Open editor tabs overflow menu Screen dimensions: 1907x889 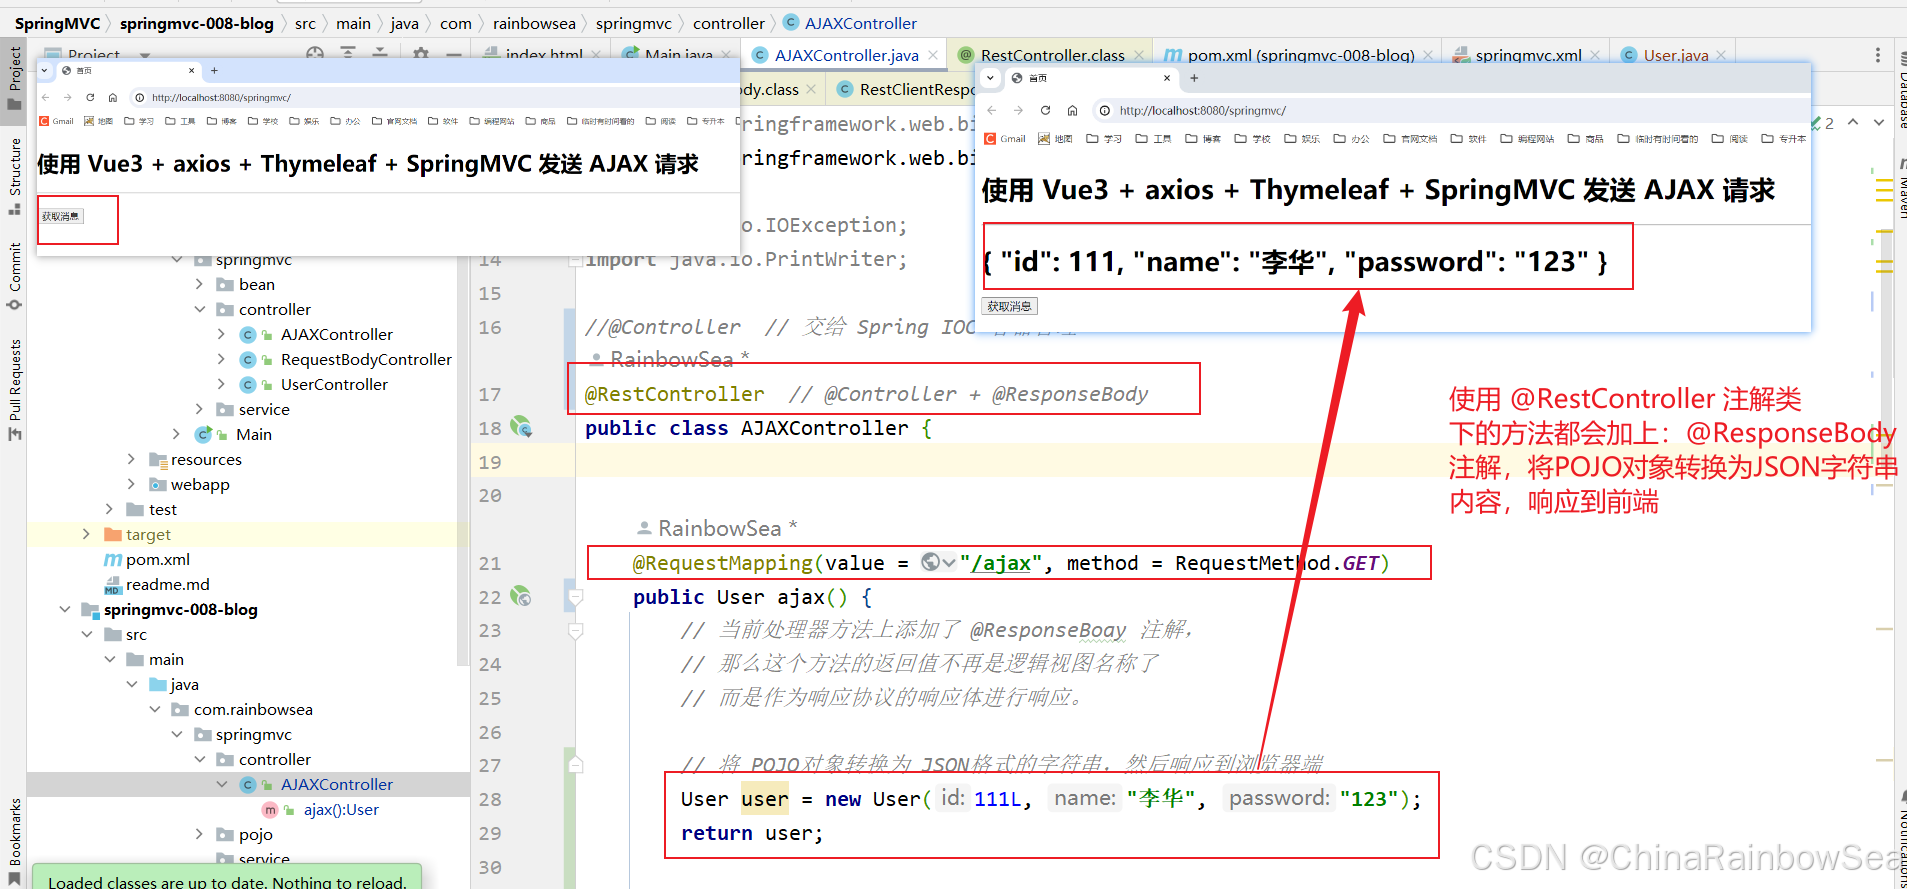click(x=1878, y=55)
